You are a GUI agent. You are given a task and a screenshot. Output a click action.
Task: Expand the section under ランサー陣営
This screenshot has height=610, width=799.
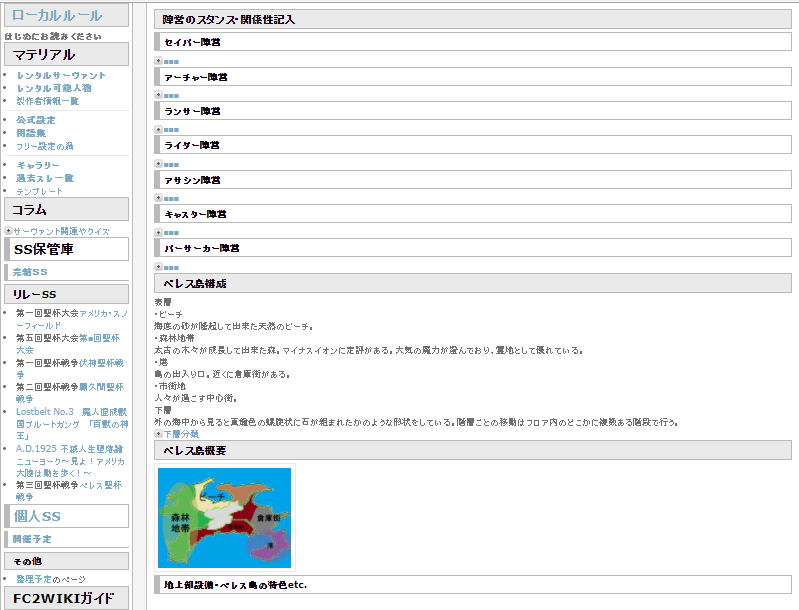pos(158,129)
